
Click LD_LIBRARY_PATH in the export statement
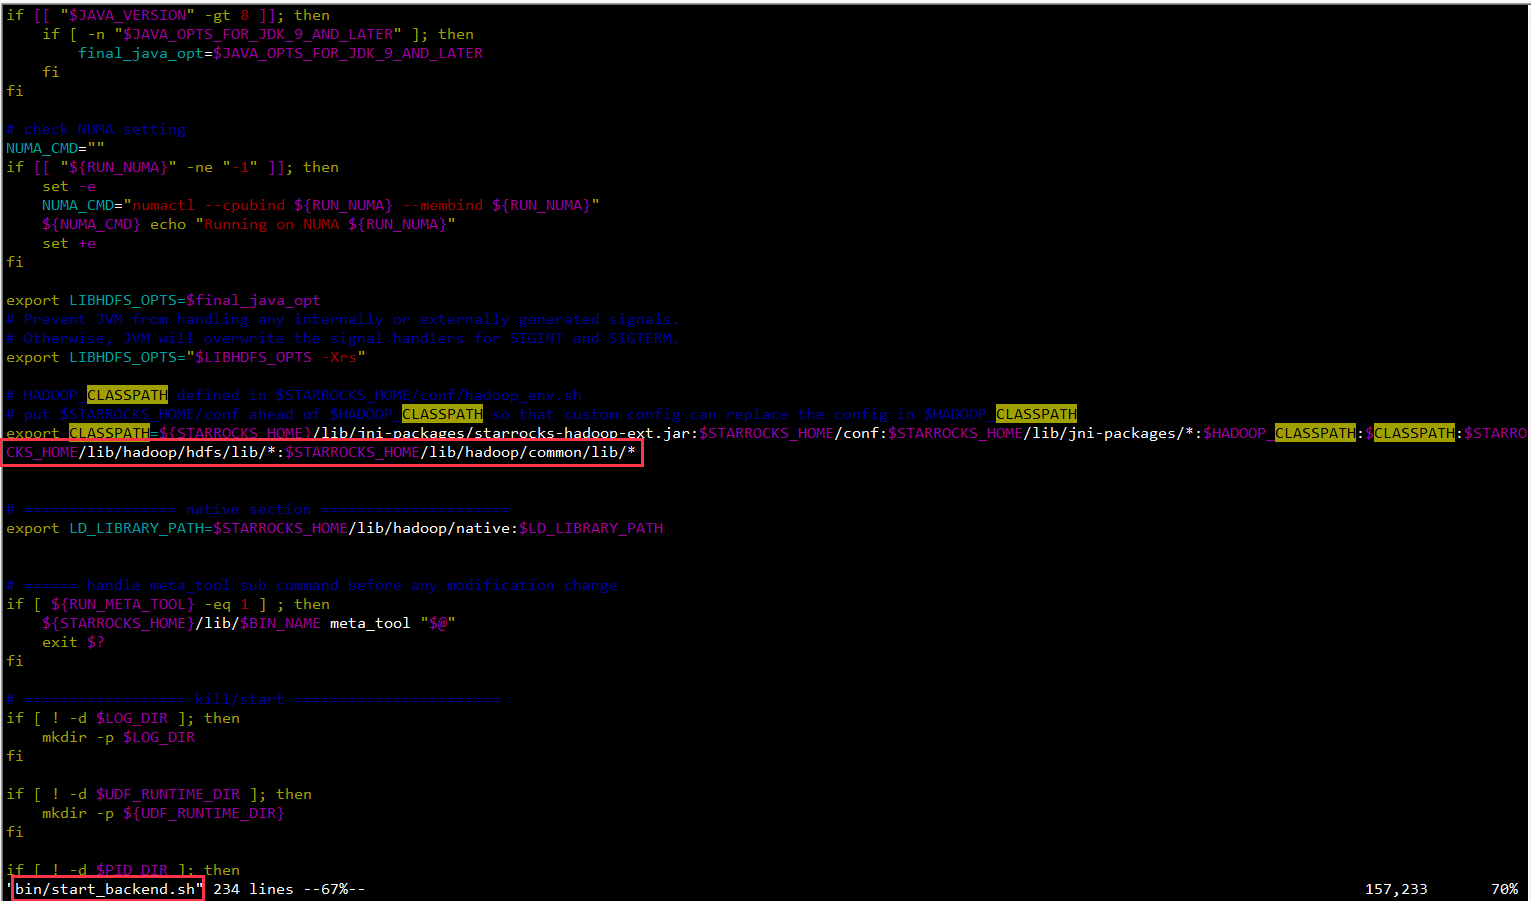(136, 528)
